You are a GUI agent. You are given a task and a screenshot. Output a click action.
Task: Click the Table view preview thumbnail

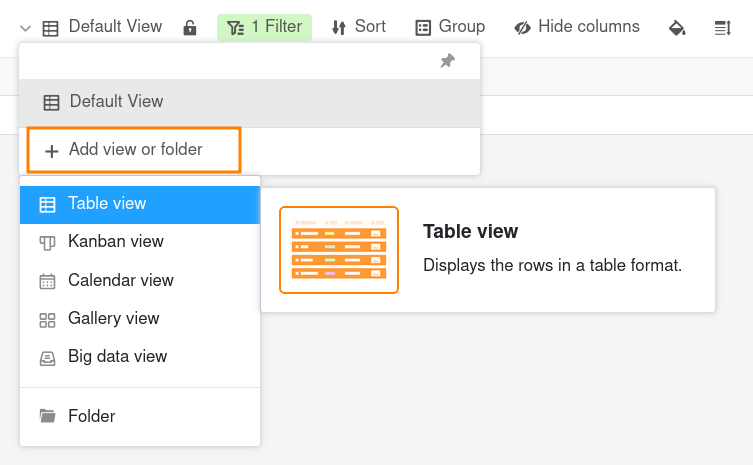point(339,250)
